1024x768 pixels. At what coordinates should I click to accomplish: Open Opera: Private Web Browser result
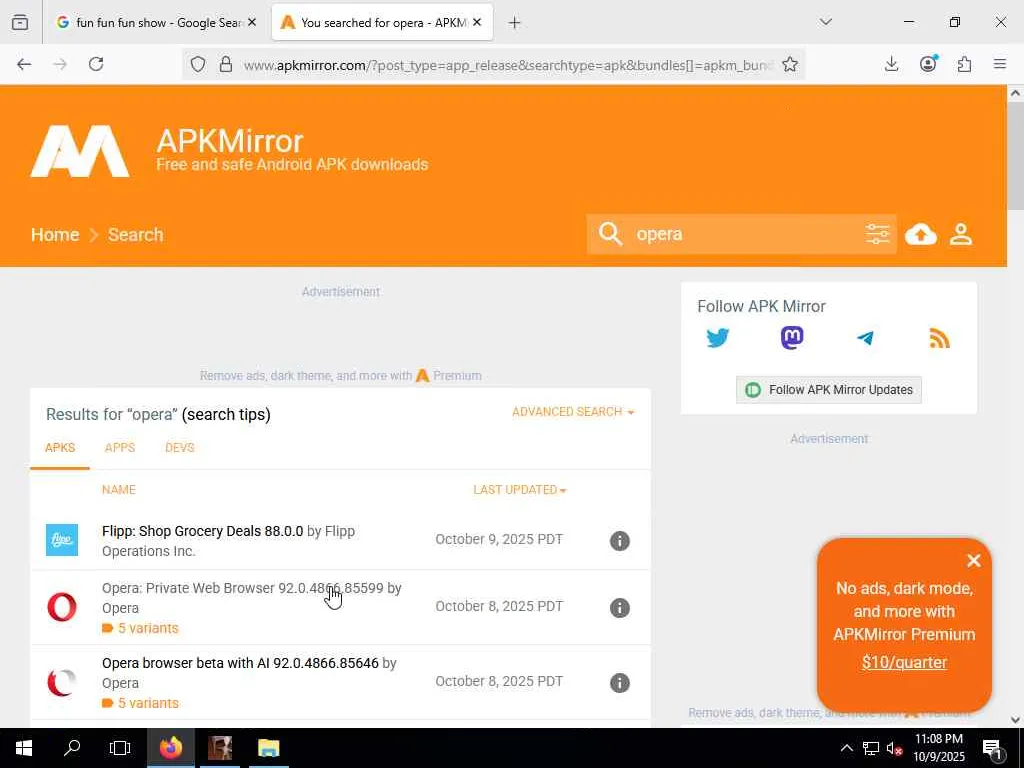coord(243,588)
